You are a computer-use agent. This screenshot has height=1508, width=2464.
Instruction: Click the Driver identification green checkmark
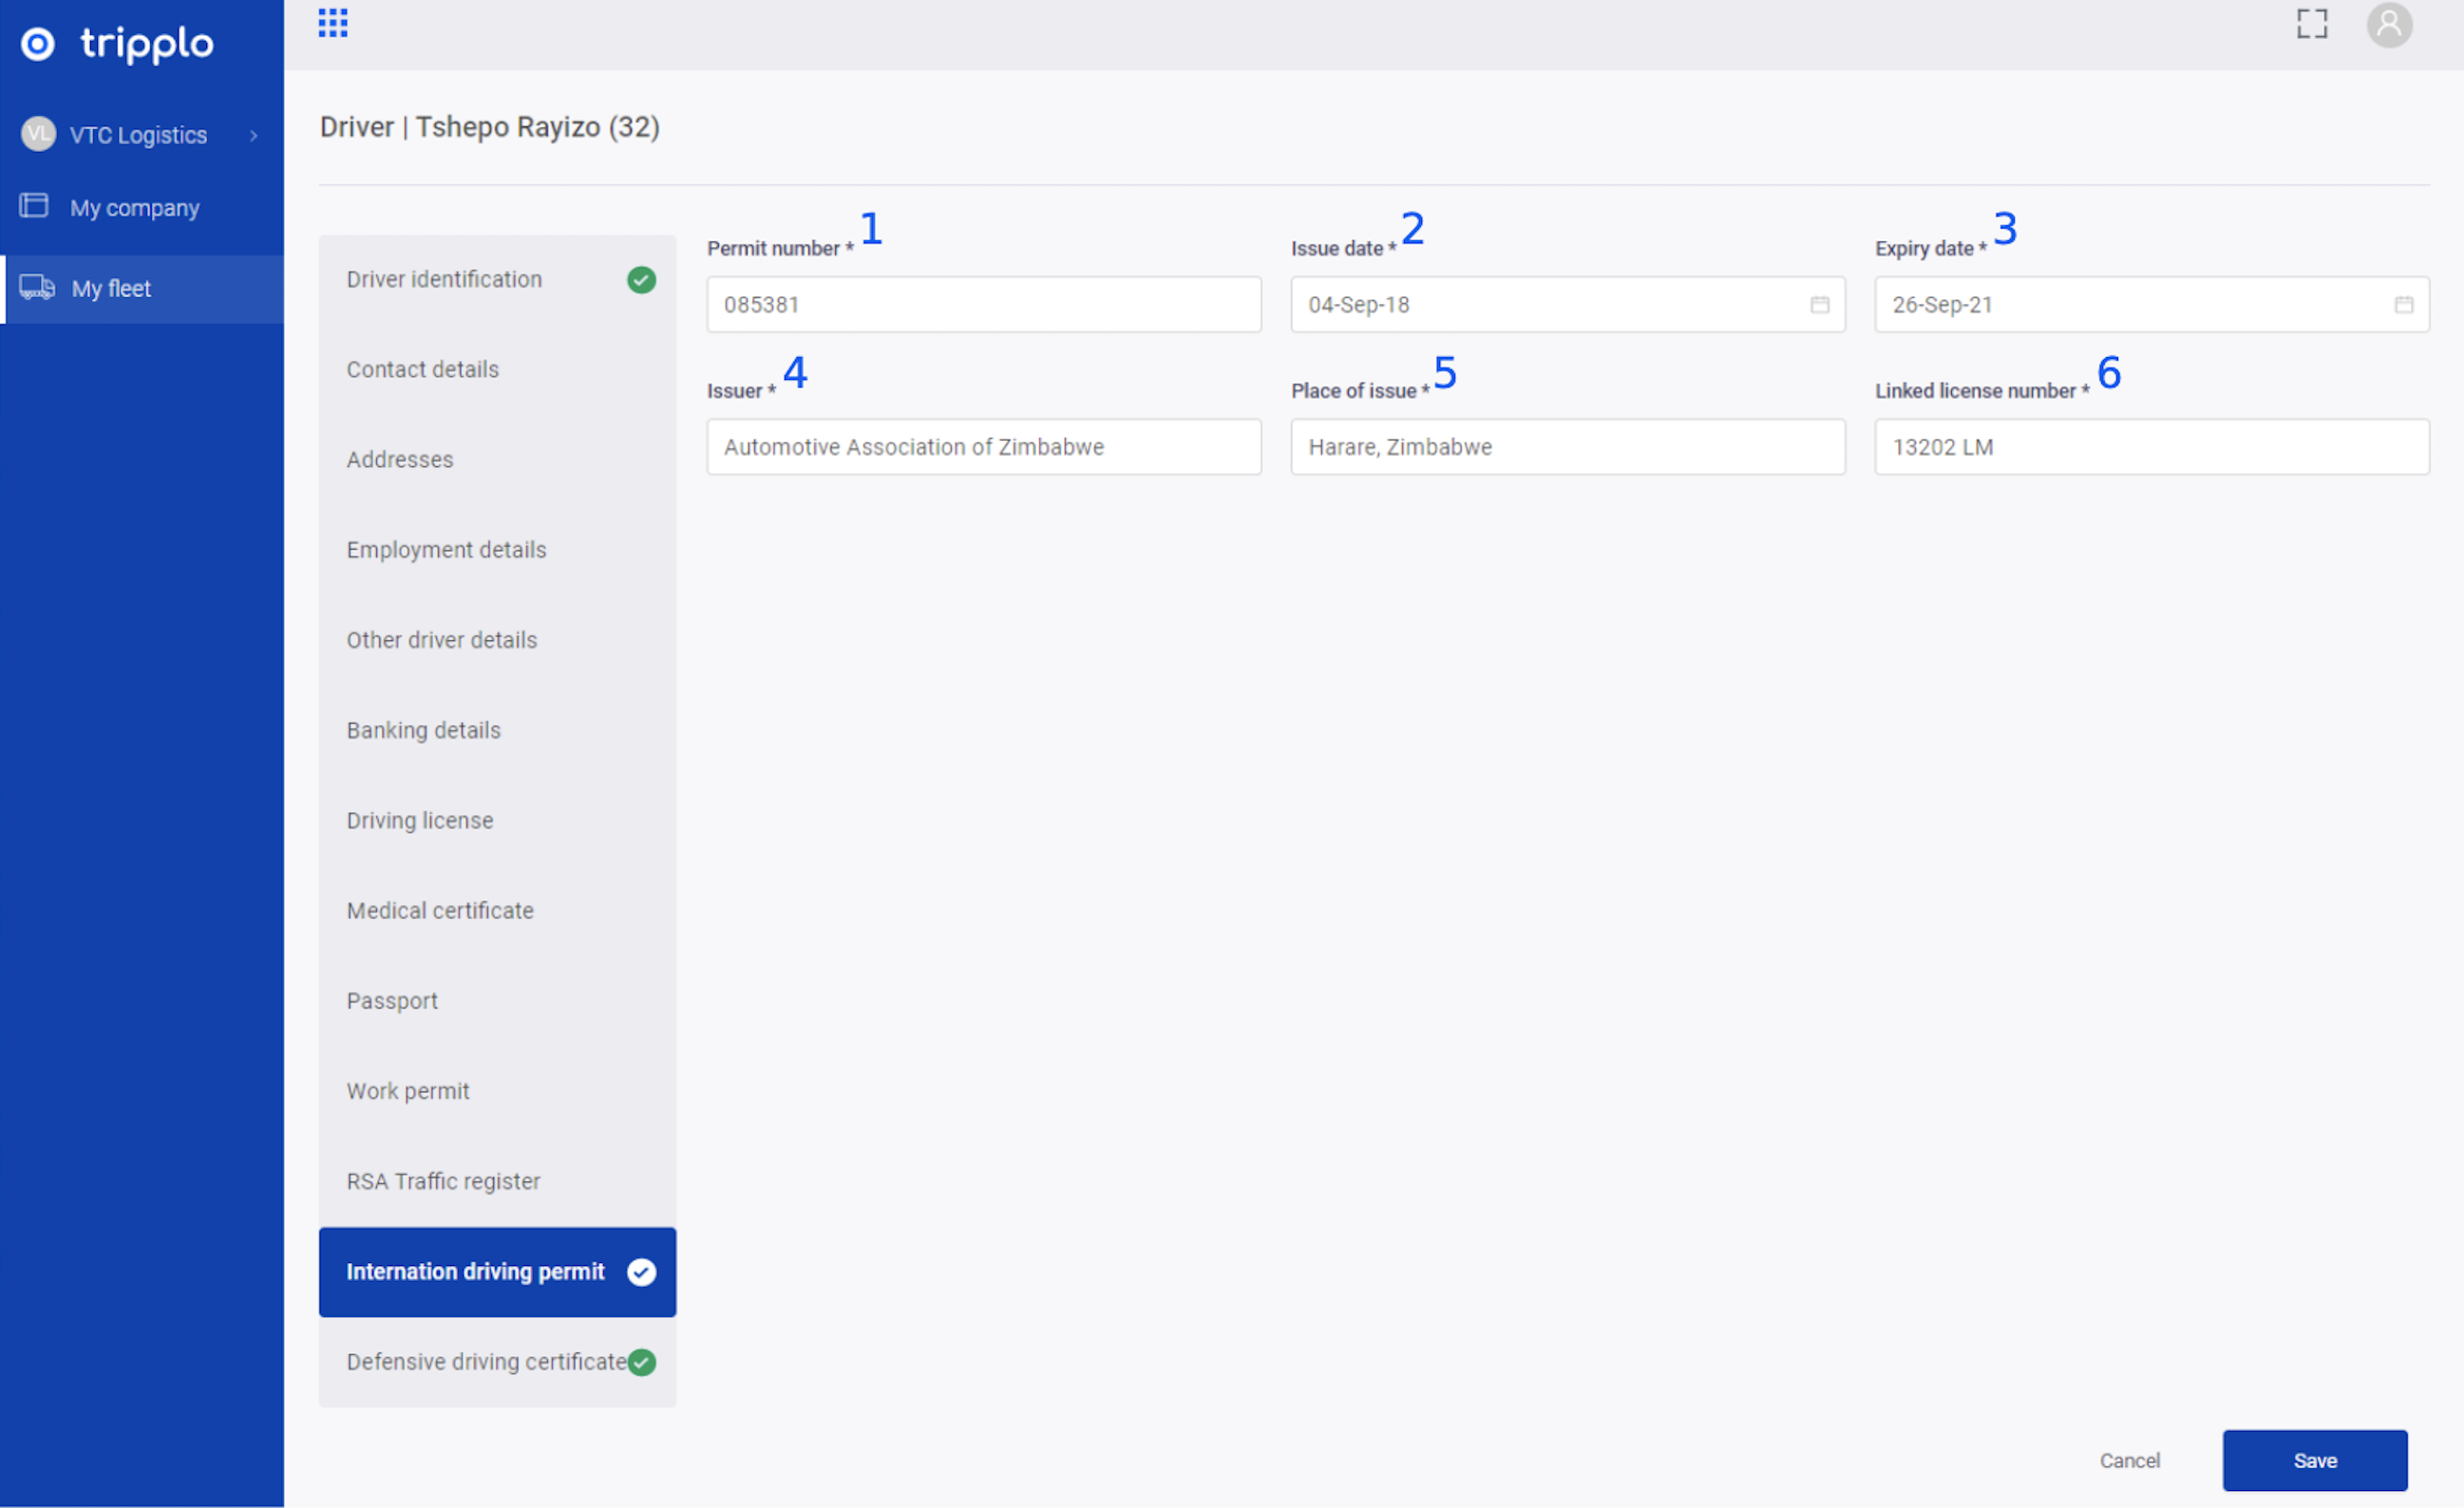point(641,280)
